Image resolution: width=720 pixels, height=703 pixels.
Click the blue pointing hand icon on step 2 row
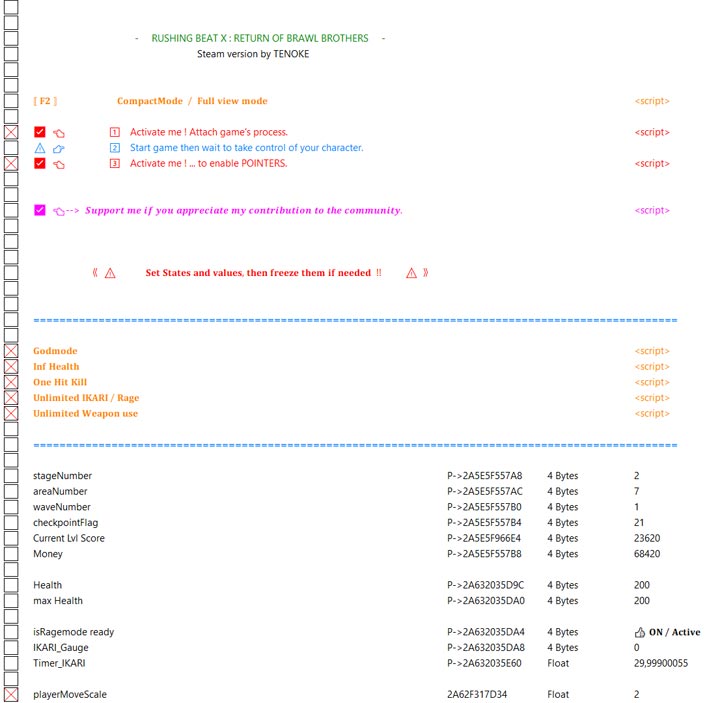point(59,148)
